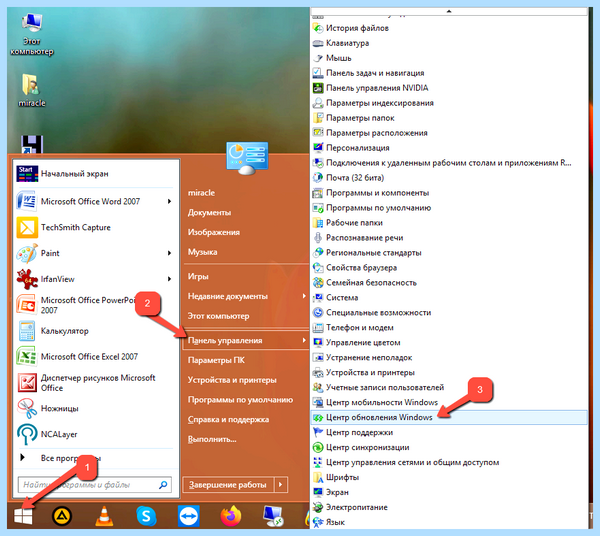Viewport: 600px width, 536px height.
Task: Click the Диспетчер рисунков Microsoft Office icon
Action: (27, 383)
